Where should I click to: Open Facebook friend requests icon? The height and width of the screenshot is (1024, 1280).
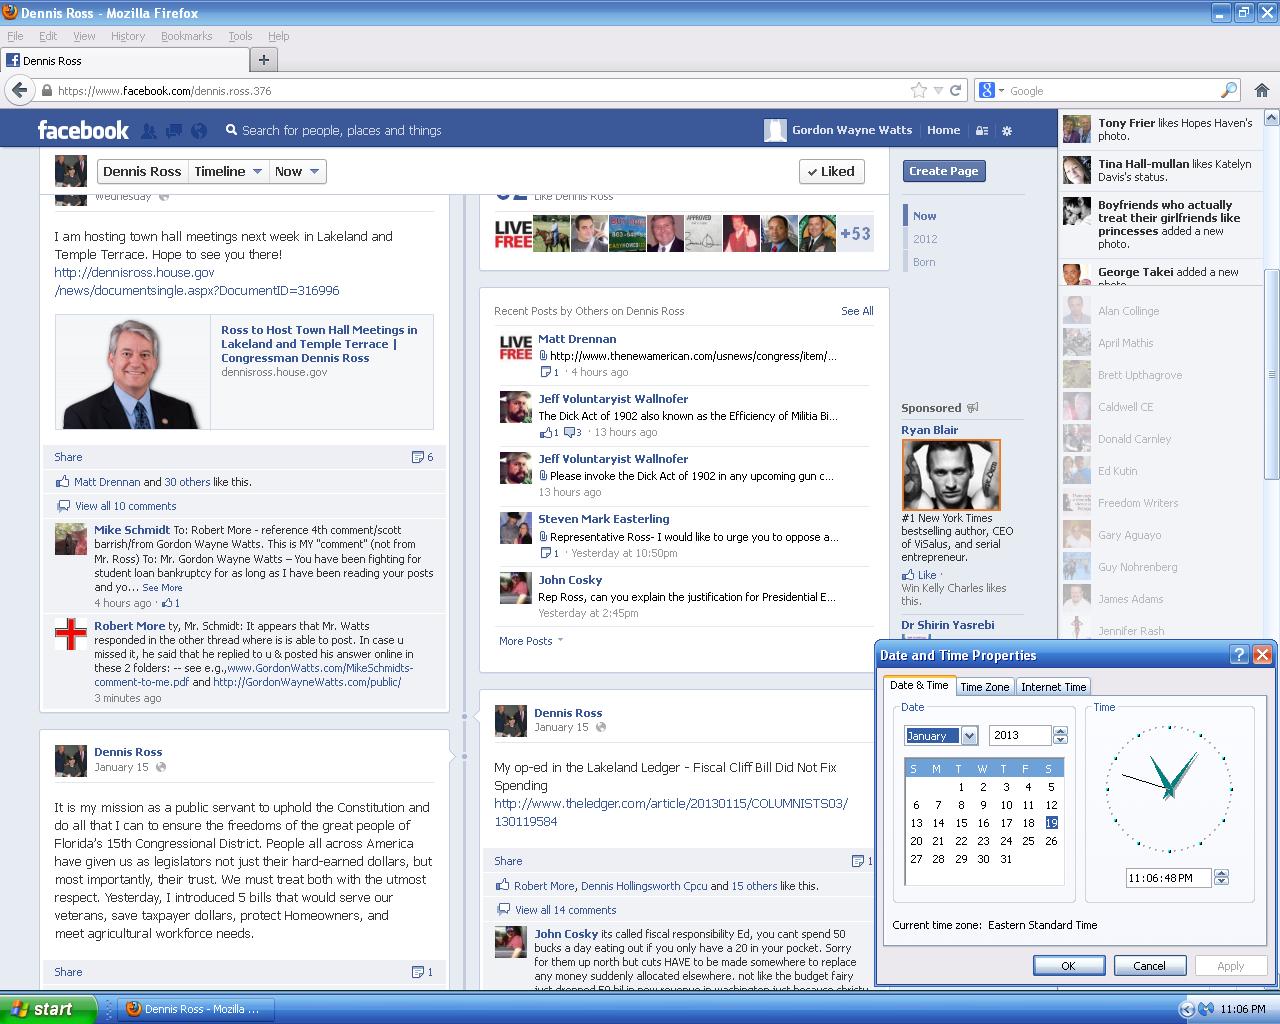[x=149, y=131]
